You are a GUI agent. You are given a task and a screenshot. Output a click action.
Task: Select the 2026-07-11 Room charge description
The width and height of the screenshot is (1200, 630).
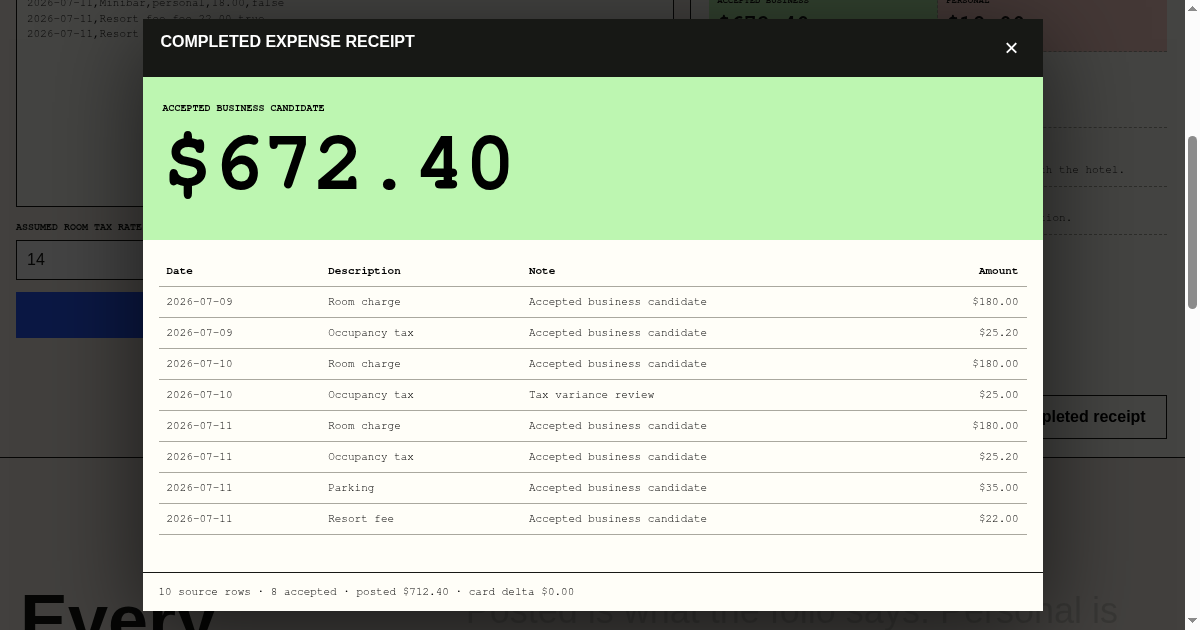click(364, 426)
